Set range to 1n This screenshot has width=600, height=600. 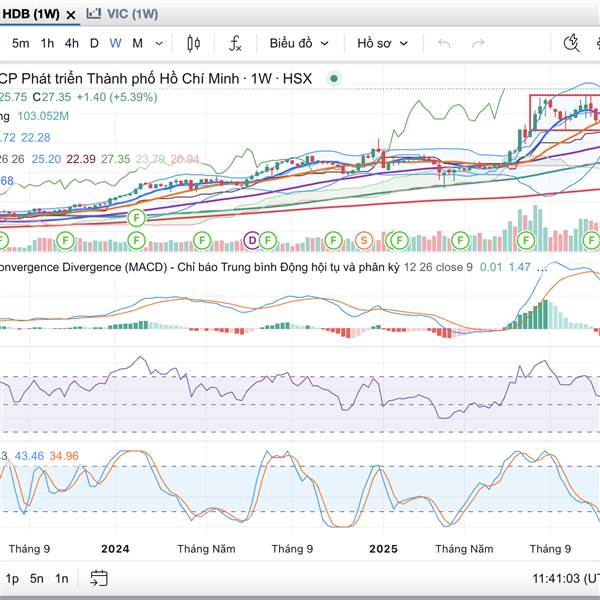[62, 578]
